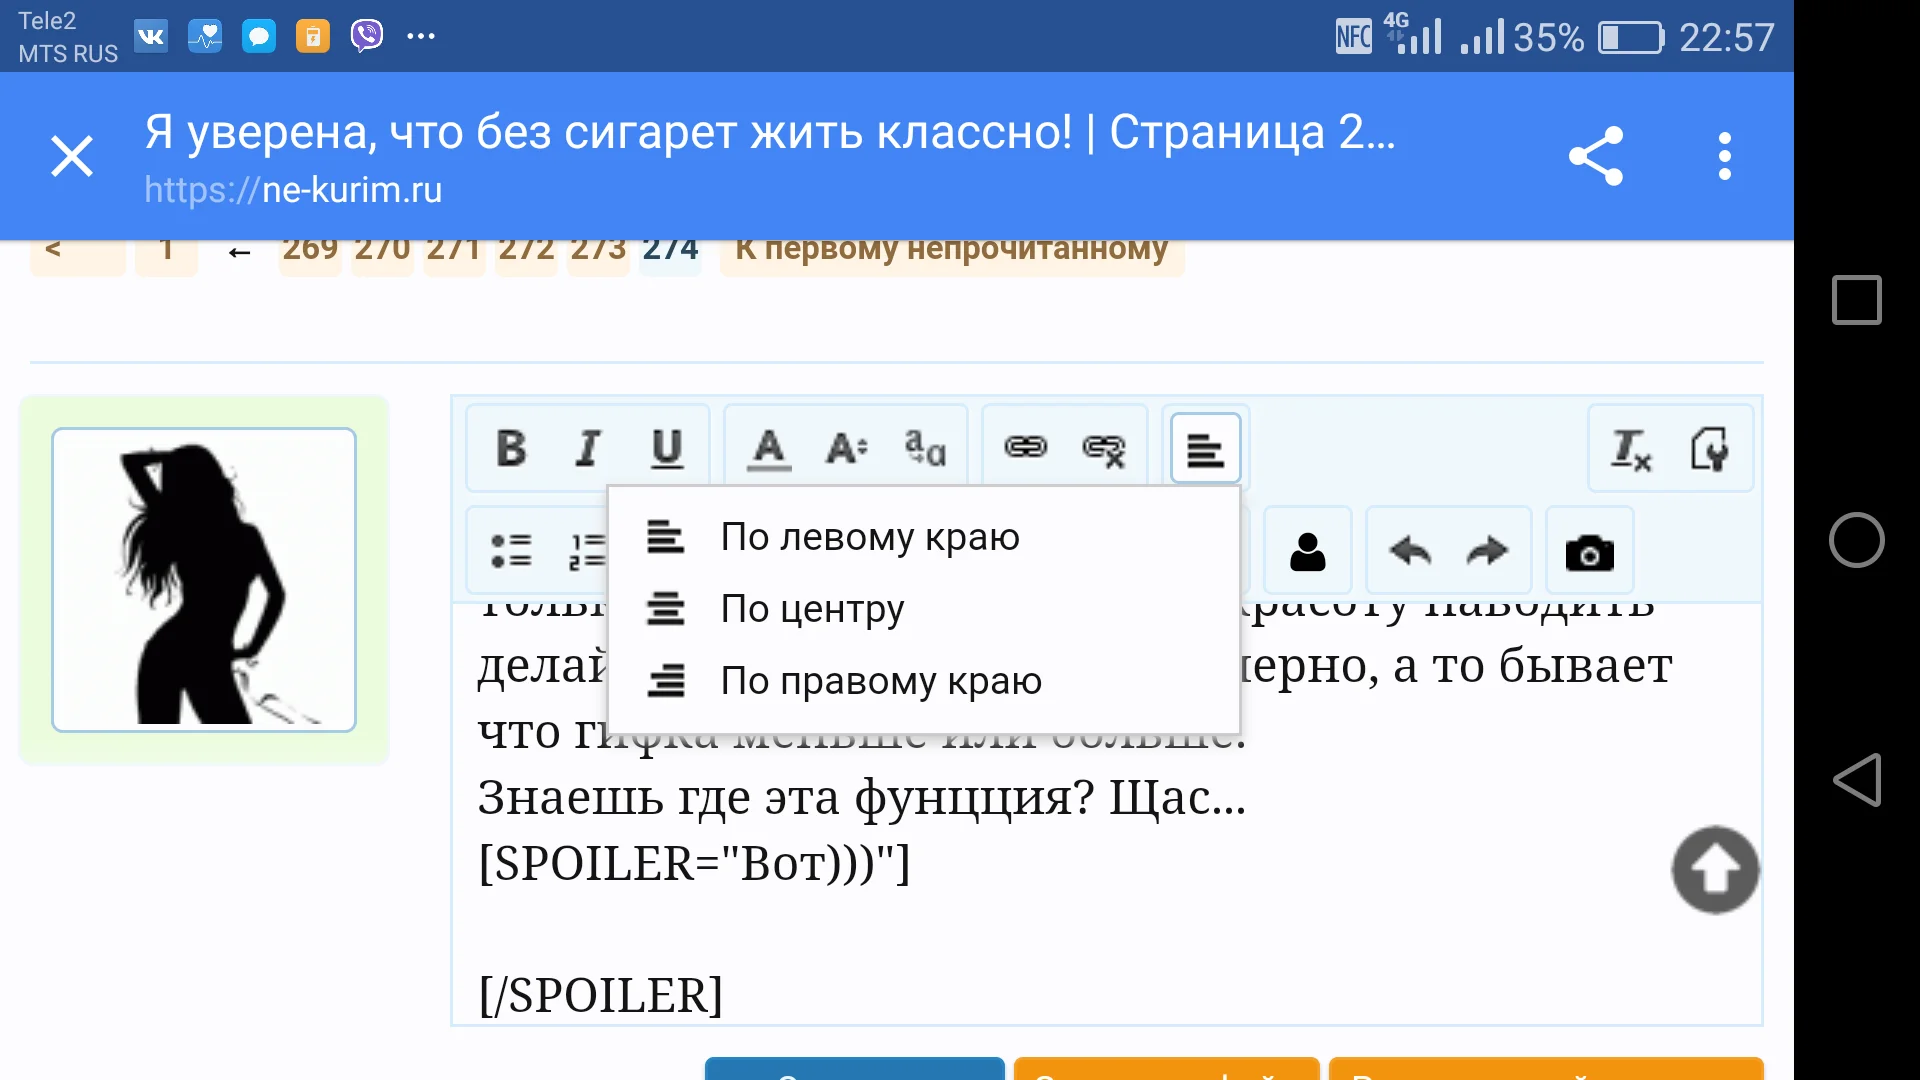Tap the scroll-to-top arrow button
This screenshot has height=1080, width=1920.
tap(1714, 869)
